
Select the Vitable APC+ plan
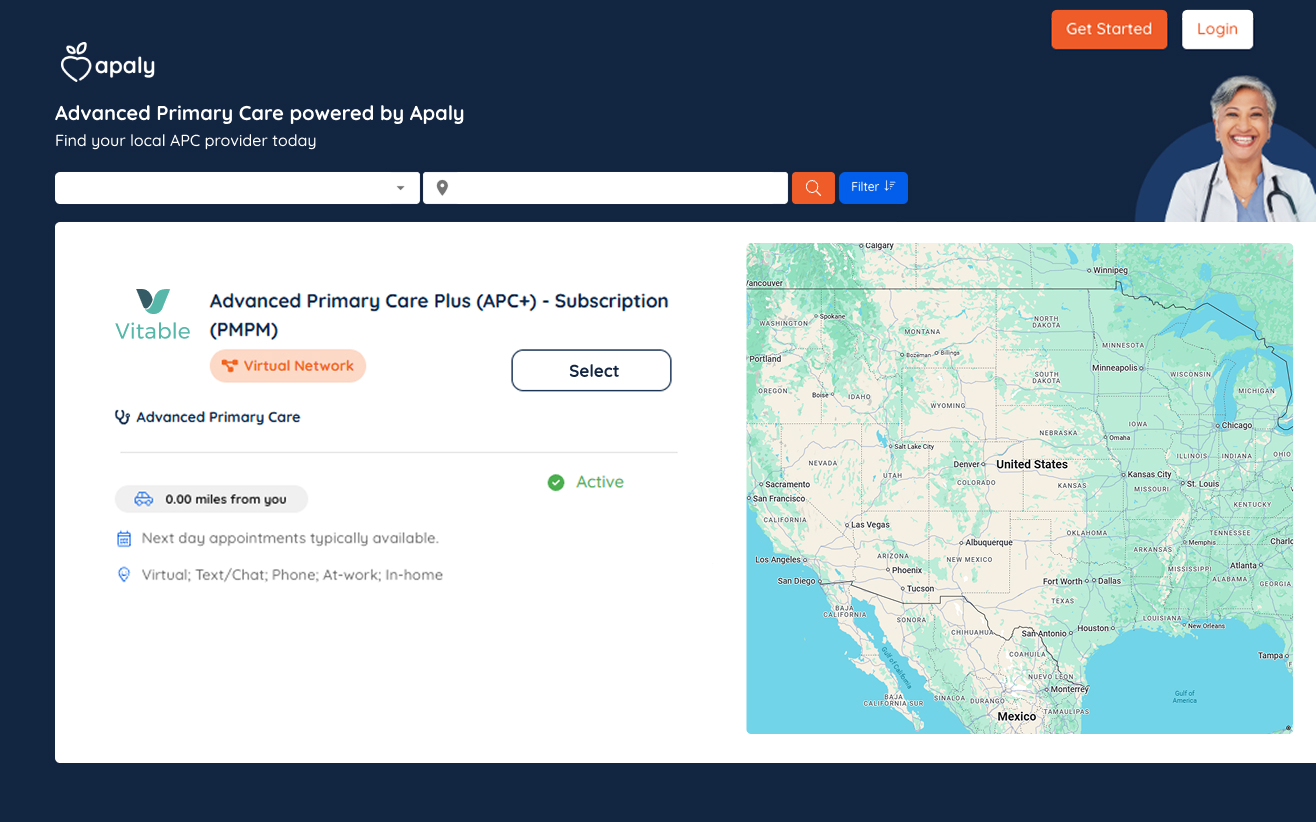pos(591,371)
